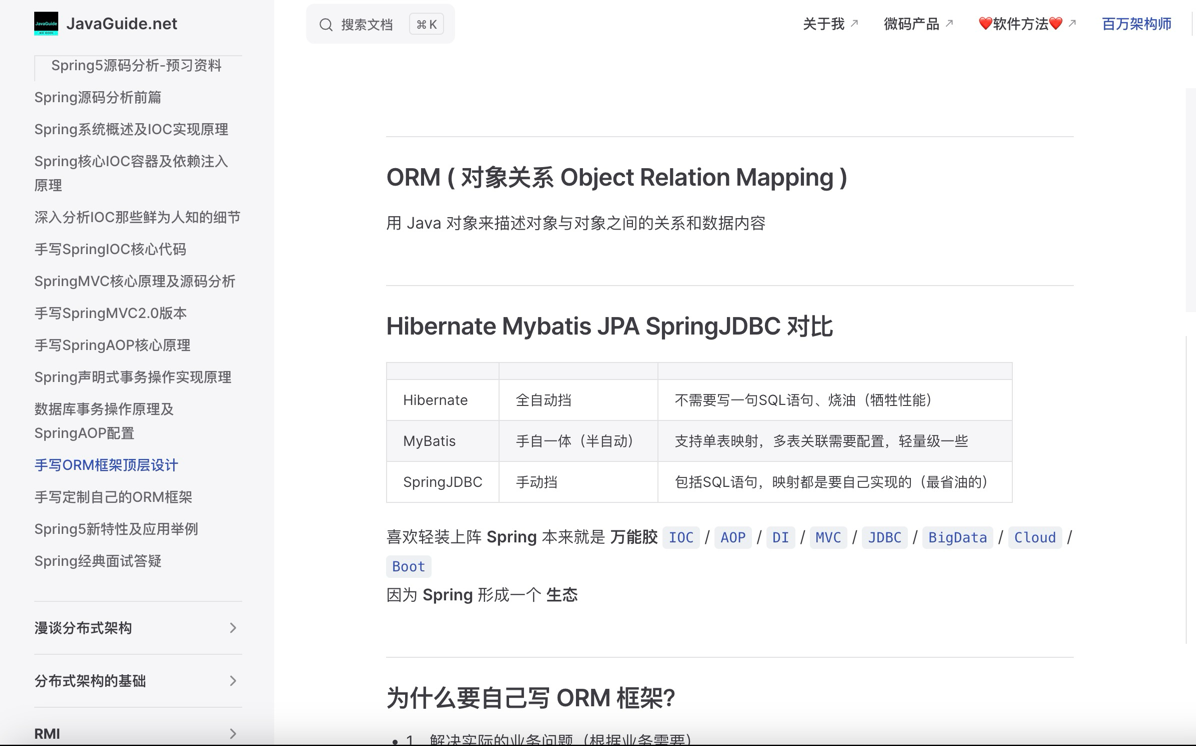Viewport: 1196px width, 746px height.
Task: Click the AOP code tag
Action: click(x=732, y=537)
